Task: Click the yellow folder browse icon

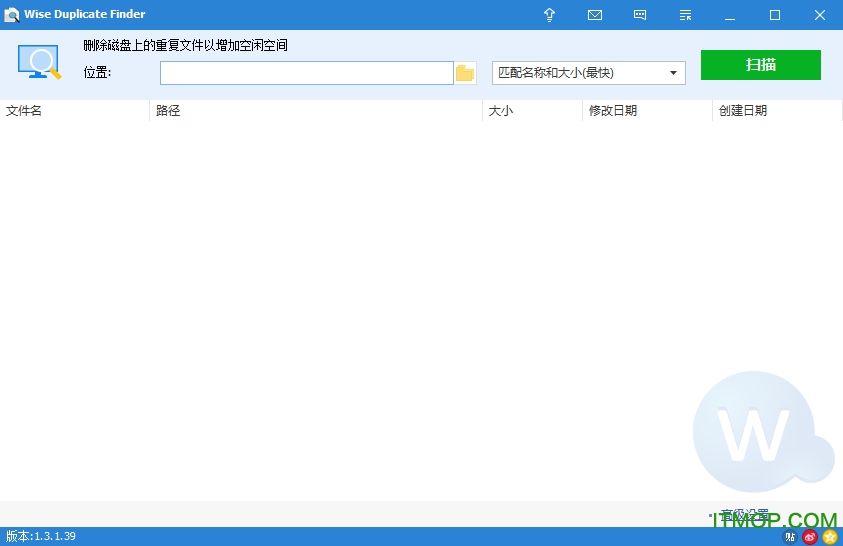Action: (465, 73)
